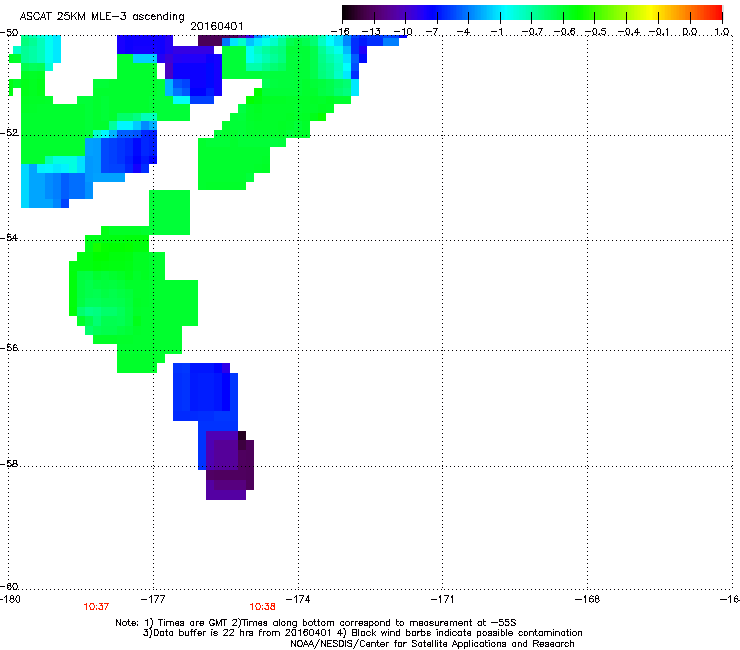Click the dark purple data patch near -58
Image resolution: width=740 pixels, height=650 pixels.
[x=230, y=465]
